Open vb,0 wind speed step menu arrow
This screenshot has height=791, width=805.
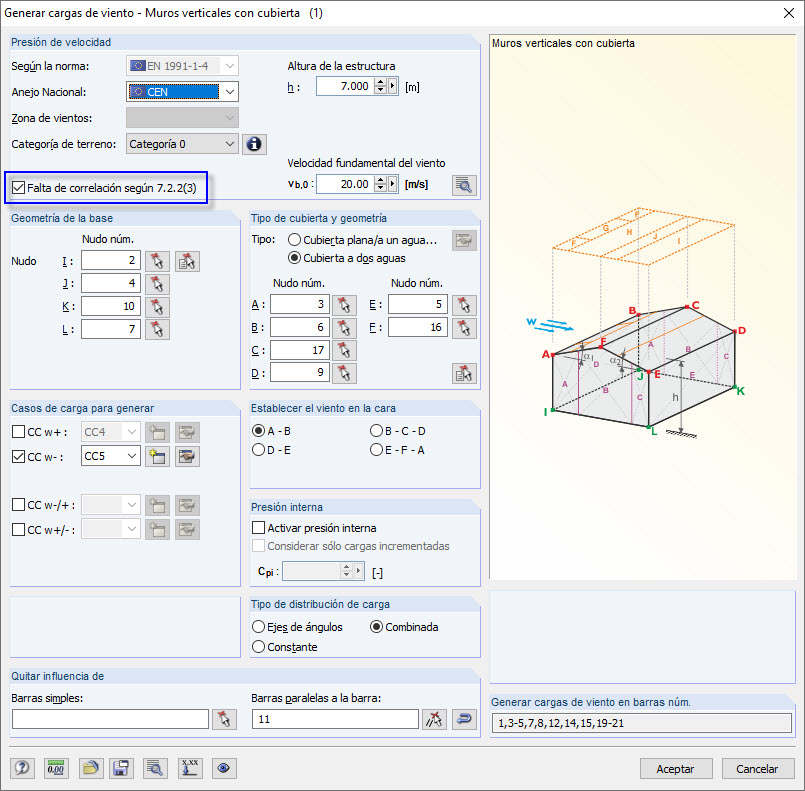coord(393,184)
